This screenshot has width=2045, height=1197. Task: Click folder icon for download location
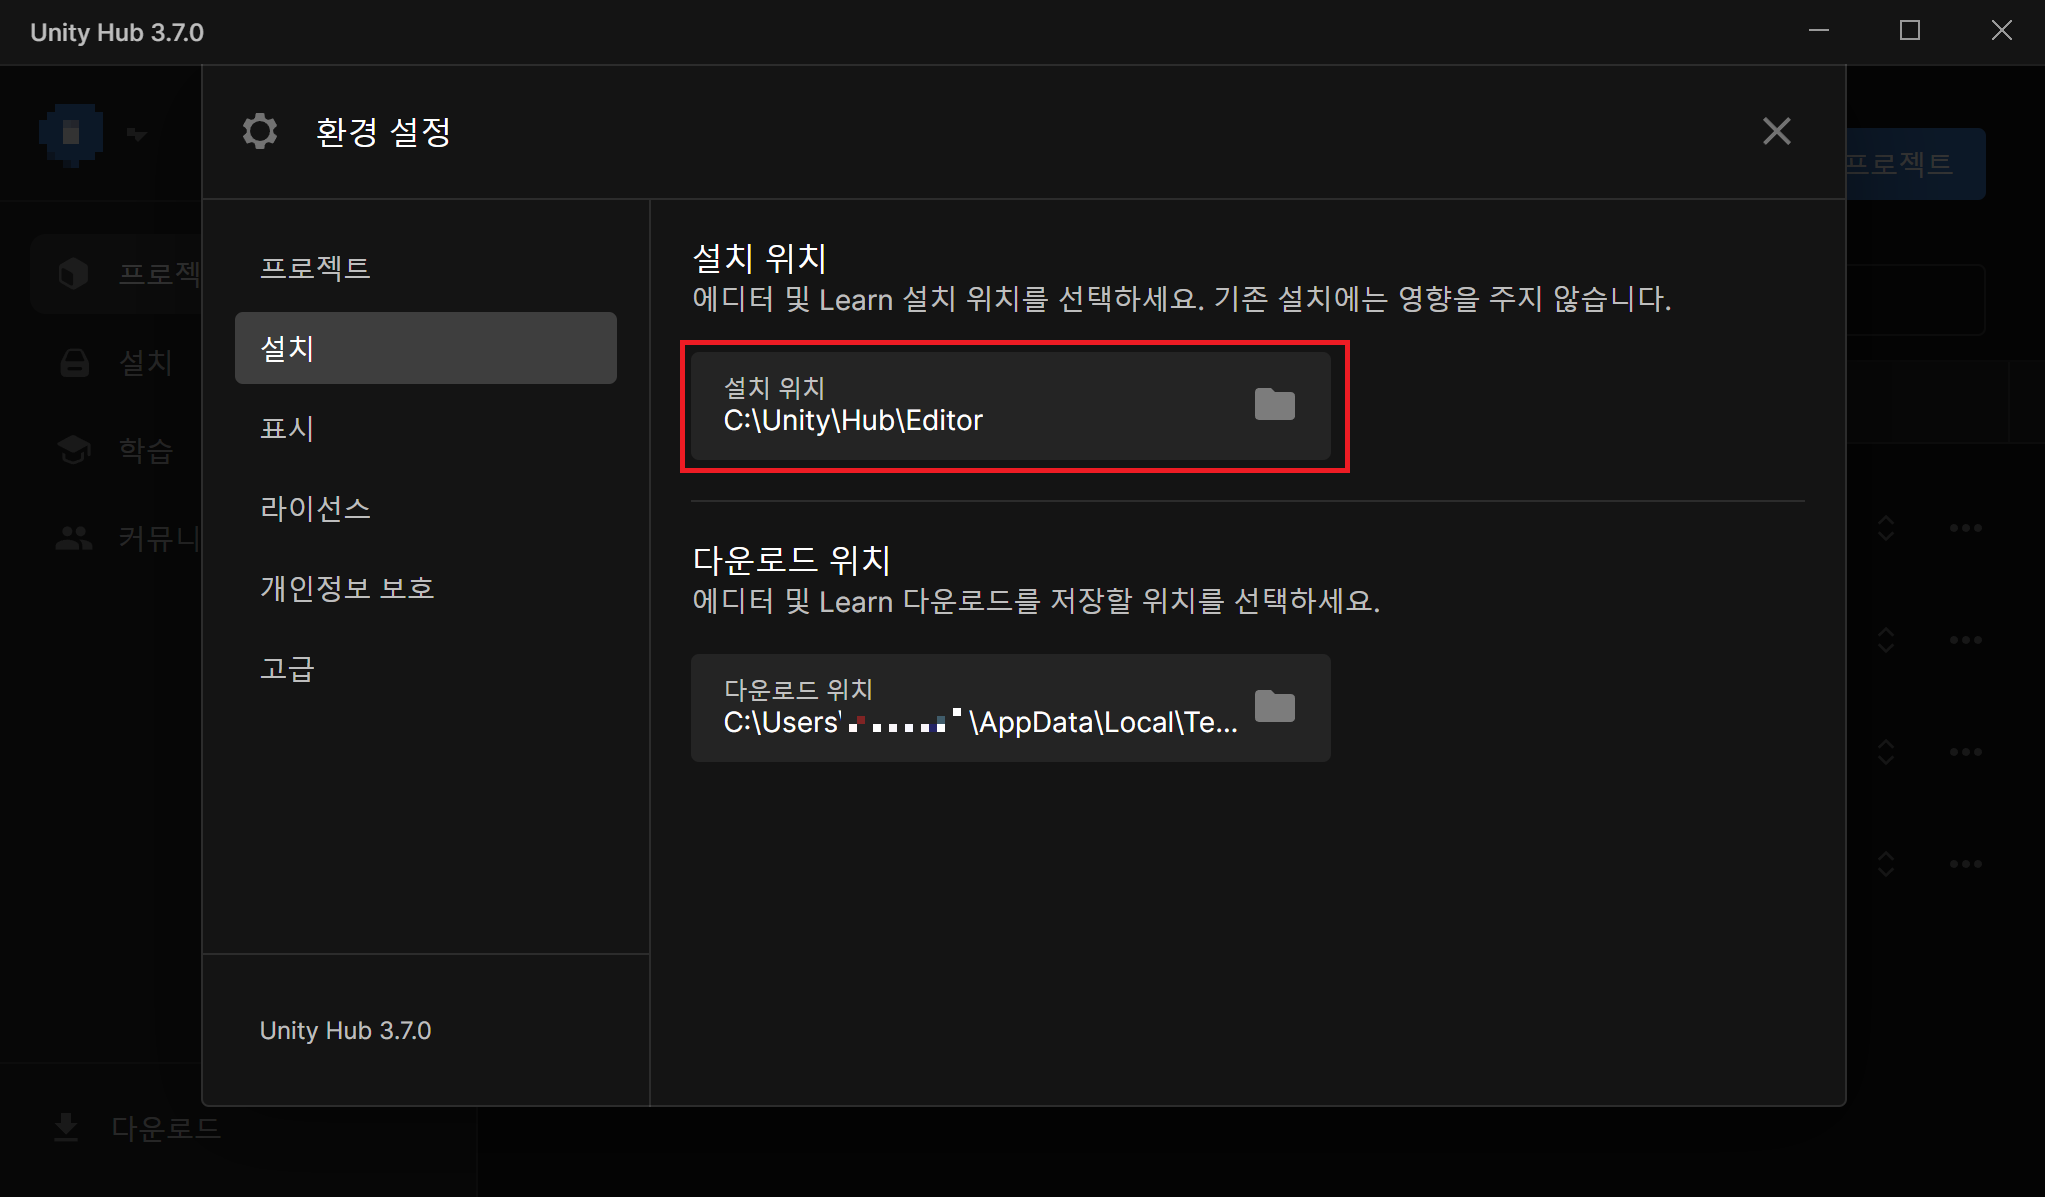(1274, 707)
